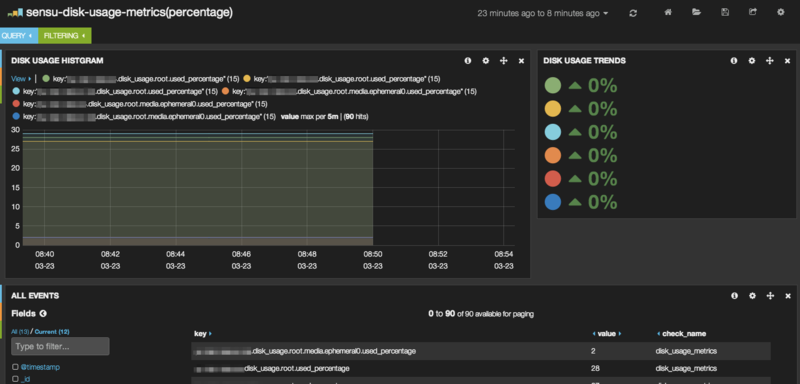800x384 pixels.
Task: Click the @timestamp field name
Action: [40, 367]
